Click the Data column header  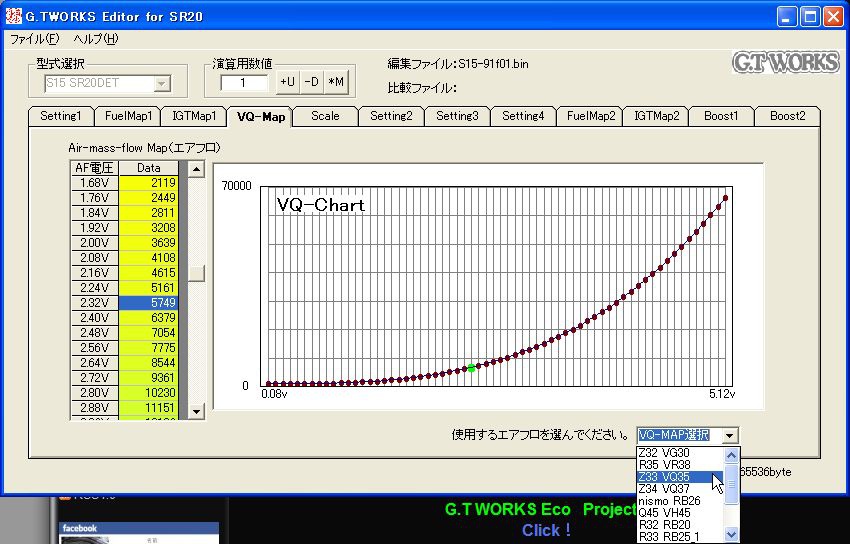tap(148, 168)
